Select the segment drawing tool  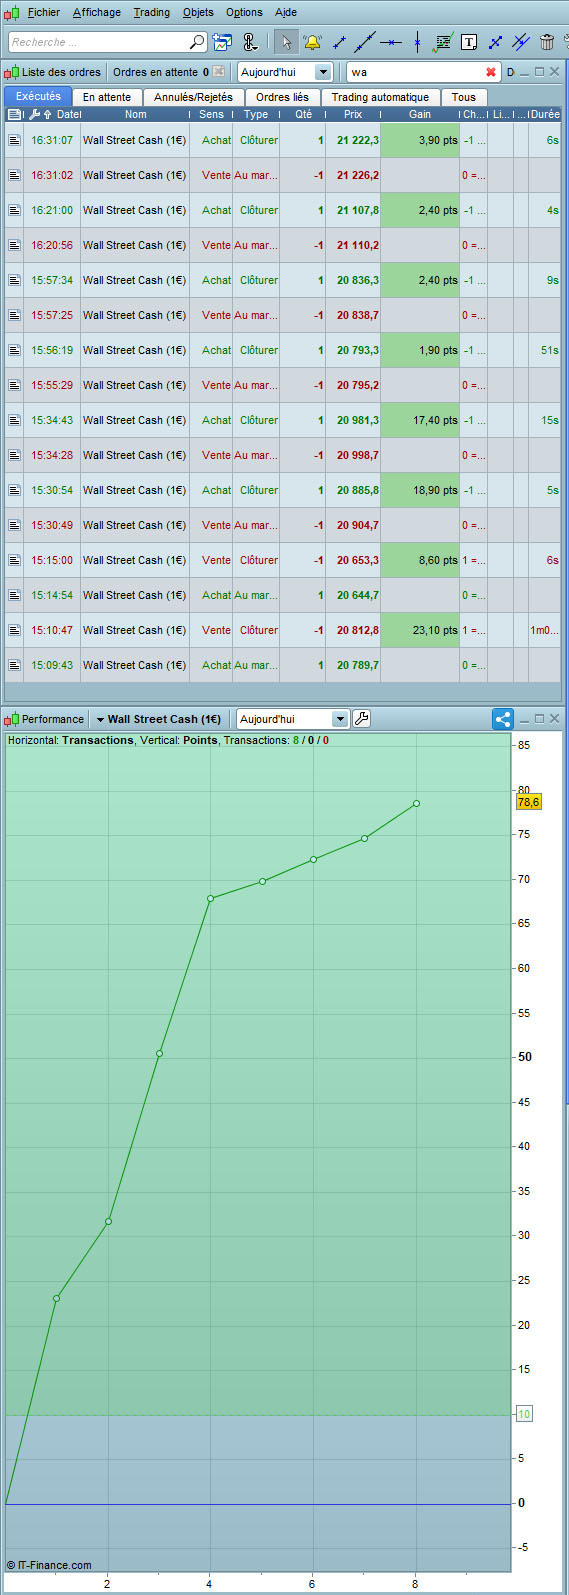tap(339, 42)
